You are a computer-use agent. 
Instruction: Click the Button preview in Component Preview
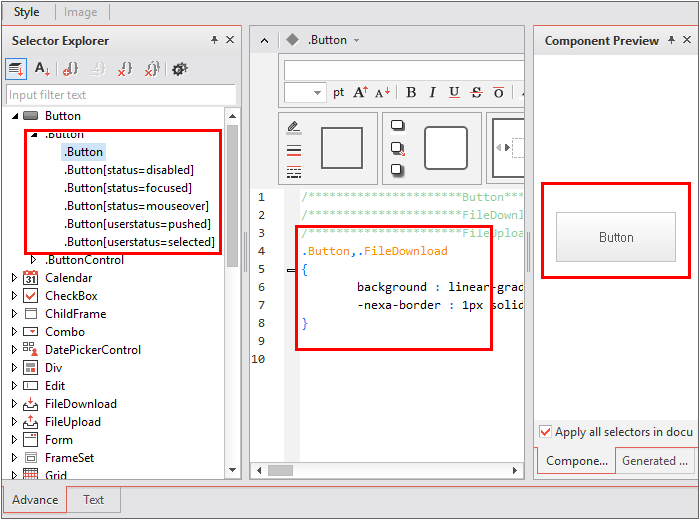(616, 237)
